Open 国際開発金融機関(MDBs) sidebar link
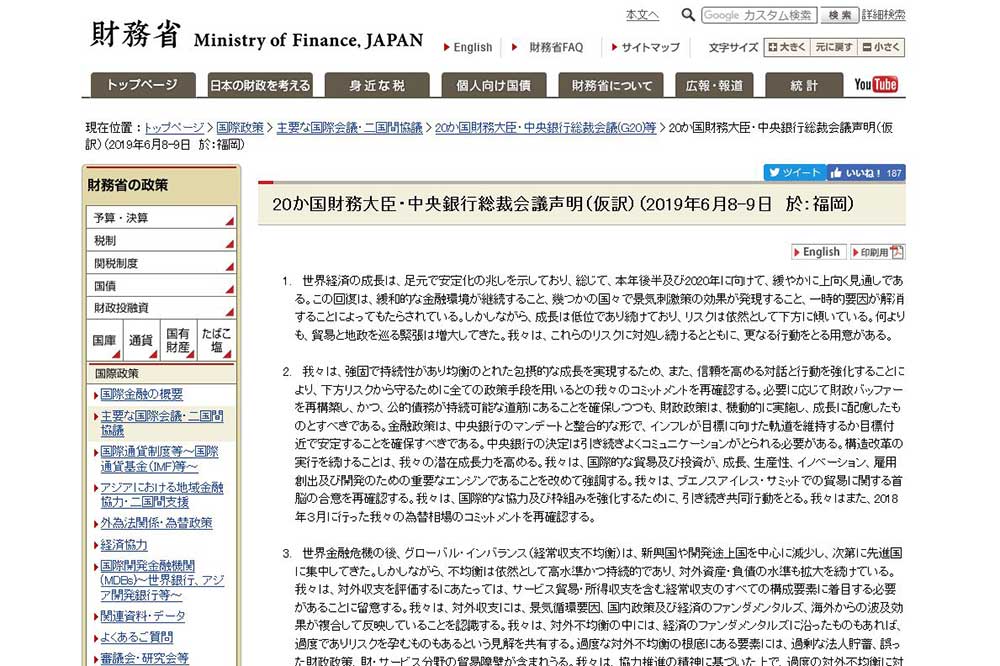 click(162, 580)
